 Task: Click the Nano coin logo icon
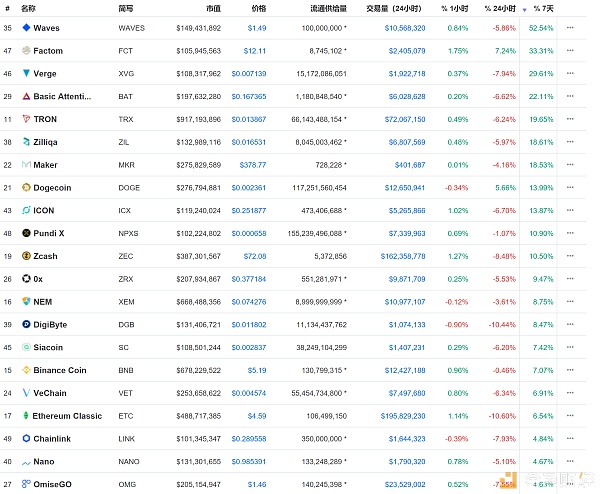pyautogui.click(x=26, y=462)
